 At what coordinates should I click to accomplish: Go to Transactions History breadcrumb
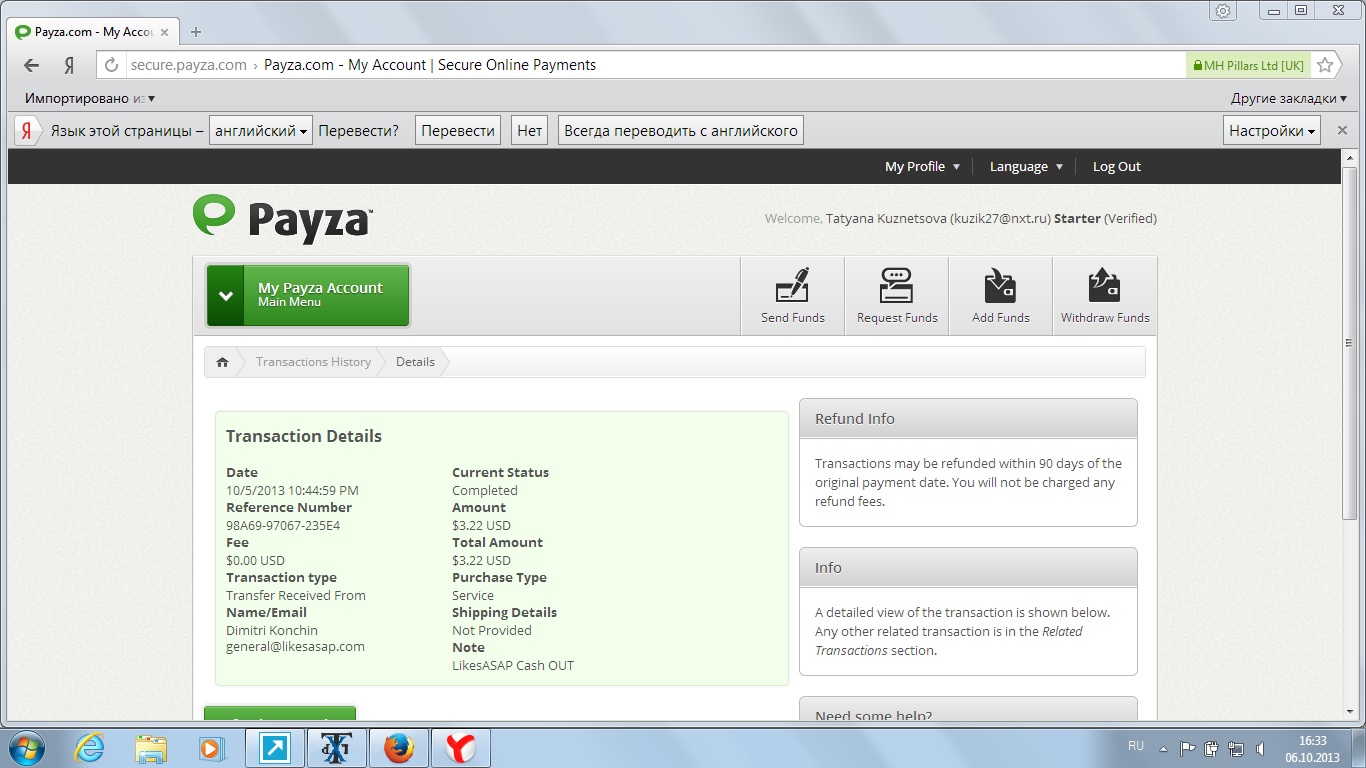[x=313, y=362]
